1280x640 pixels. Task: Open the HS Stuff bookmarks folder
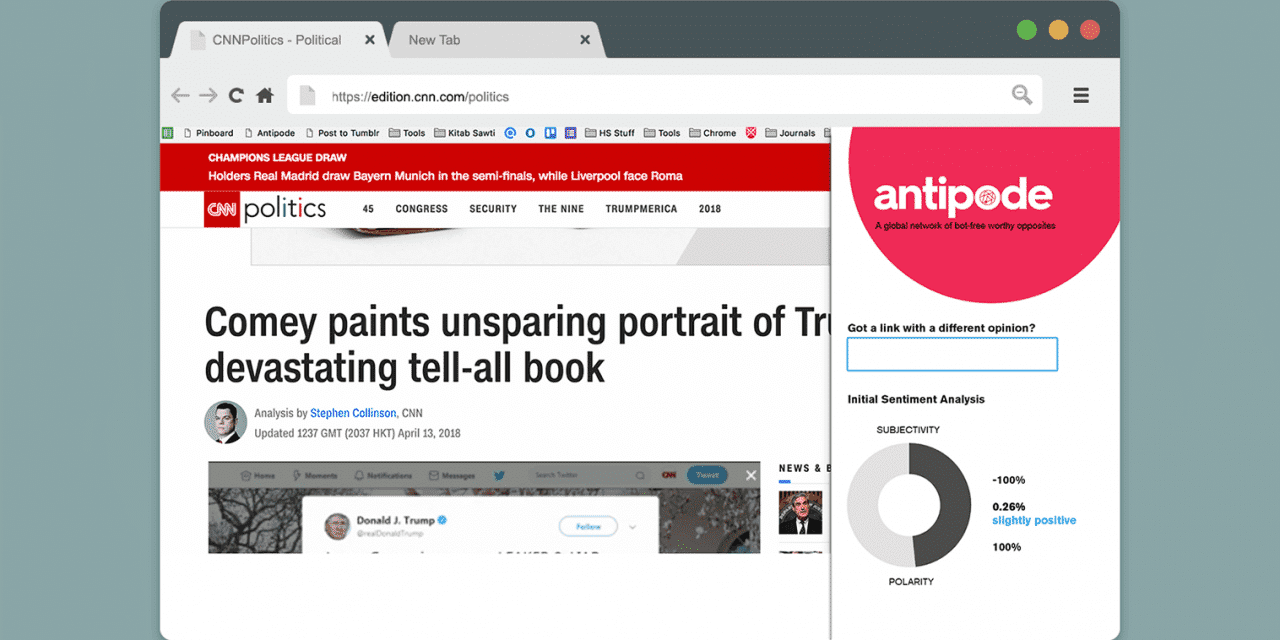pyautogui.click(x=609, y=133)
